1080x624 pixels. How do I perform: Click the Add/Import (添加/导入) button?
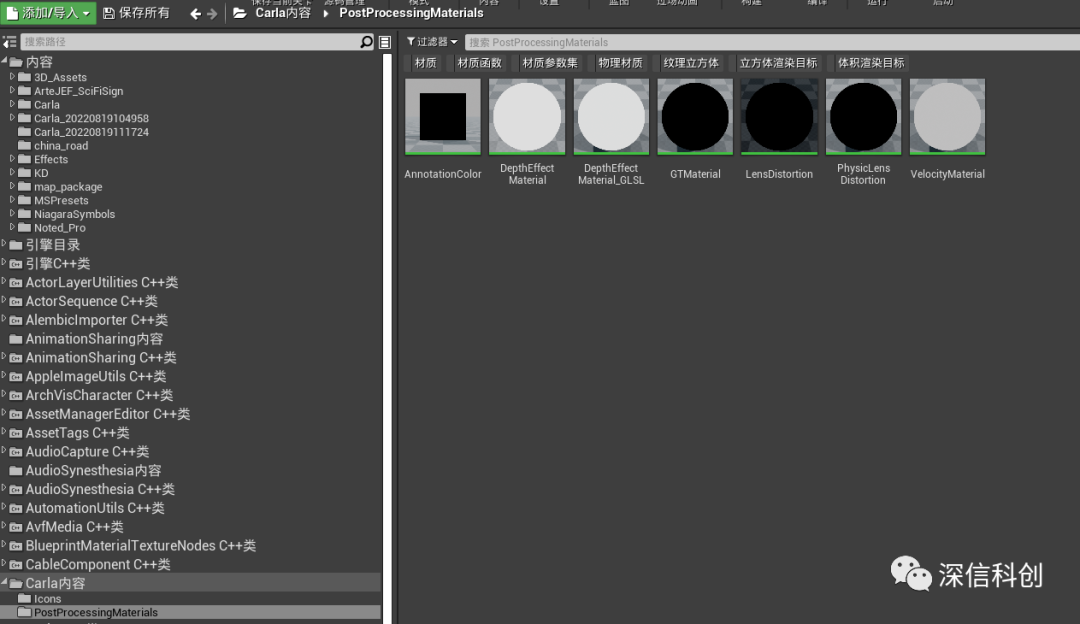click(x=48, y=13)
